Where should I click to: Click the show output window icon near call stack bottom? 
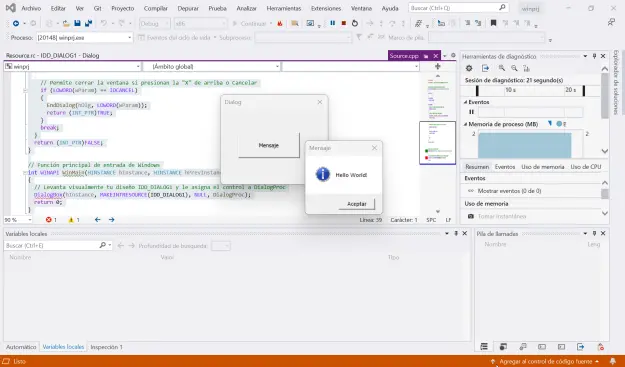click(580, 347)
